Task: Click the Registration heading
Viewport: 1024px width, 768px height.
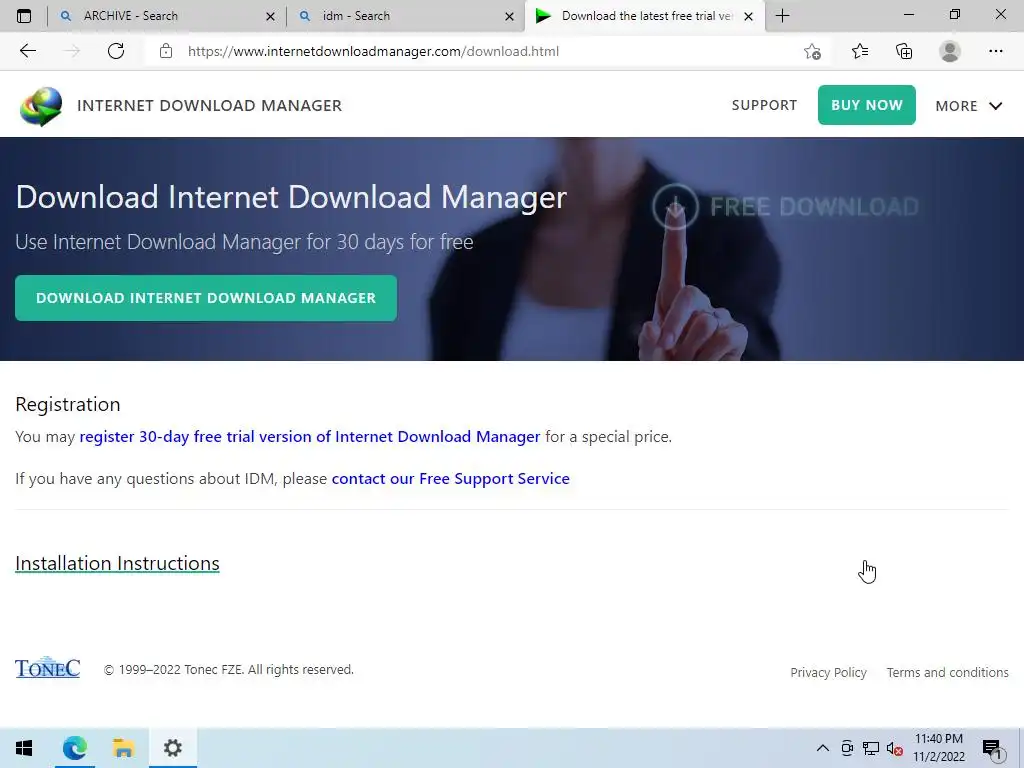Action: pos(68,404)
